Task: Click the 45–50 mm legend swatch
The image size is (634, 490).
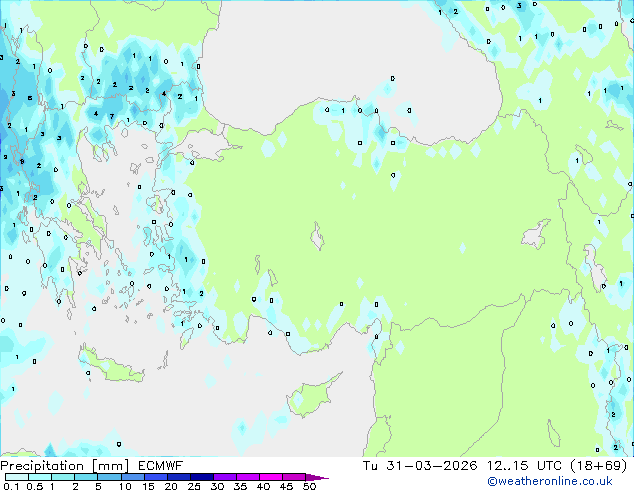Action: click(x=294, y=477)
